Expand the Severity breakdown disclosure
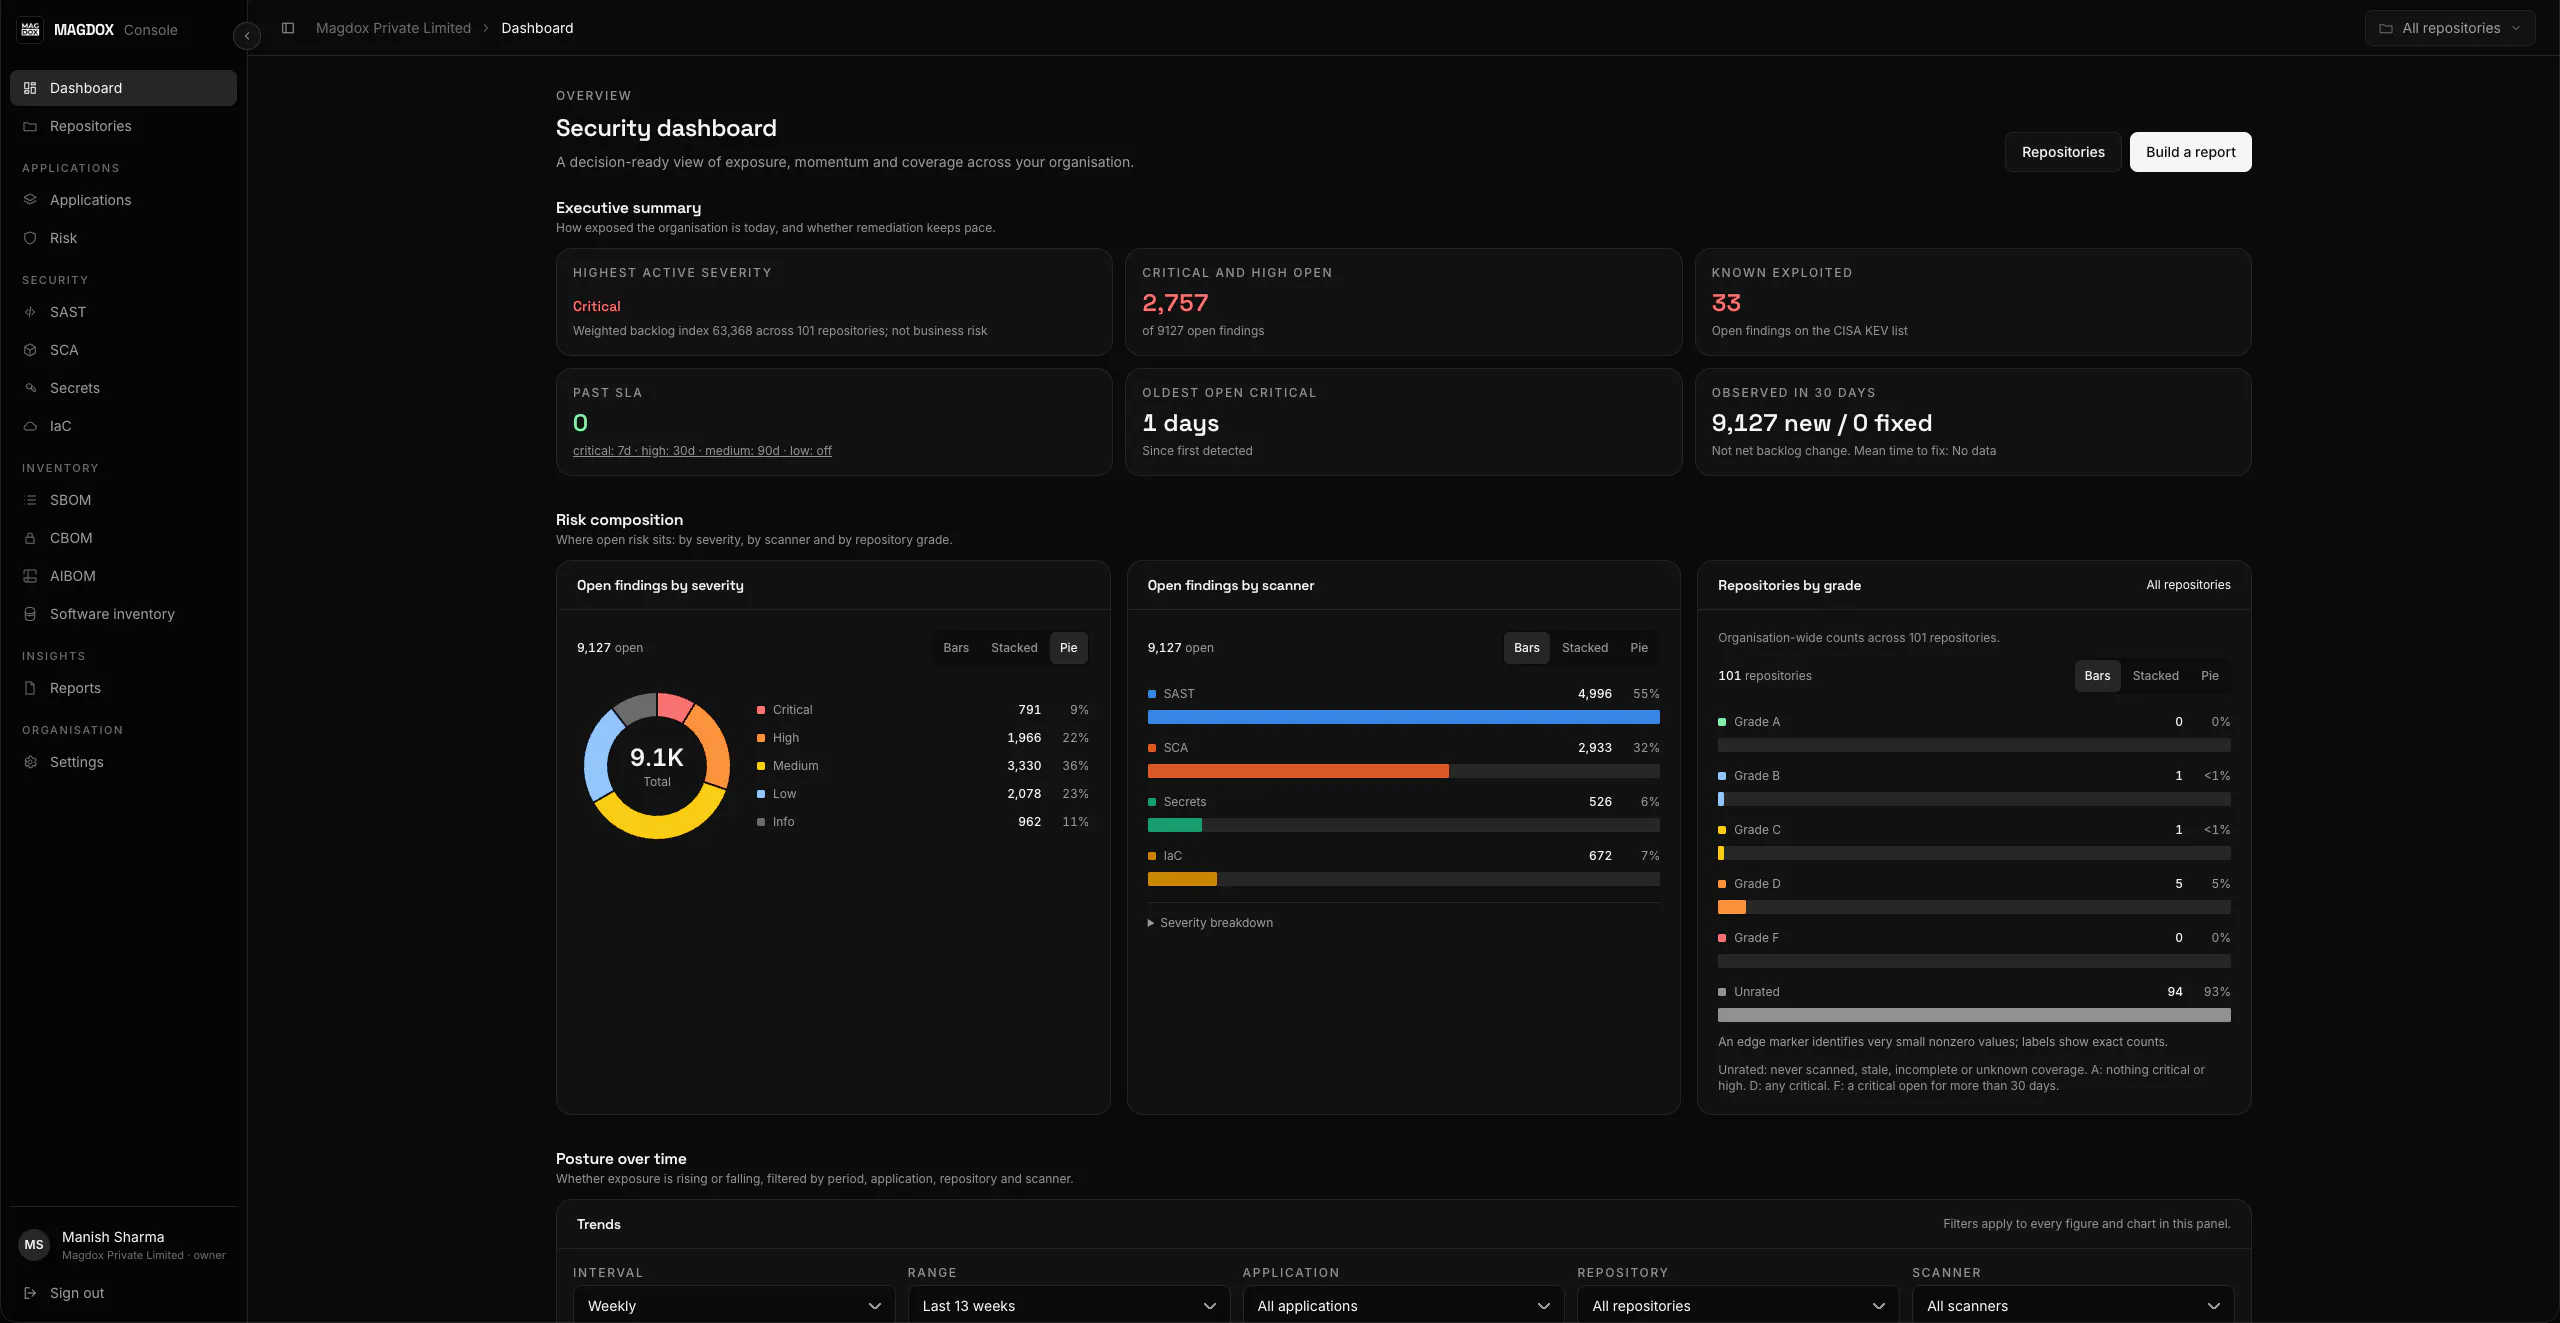This screenshot has height=1323, width=2560. [x=1210, y=923]
